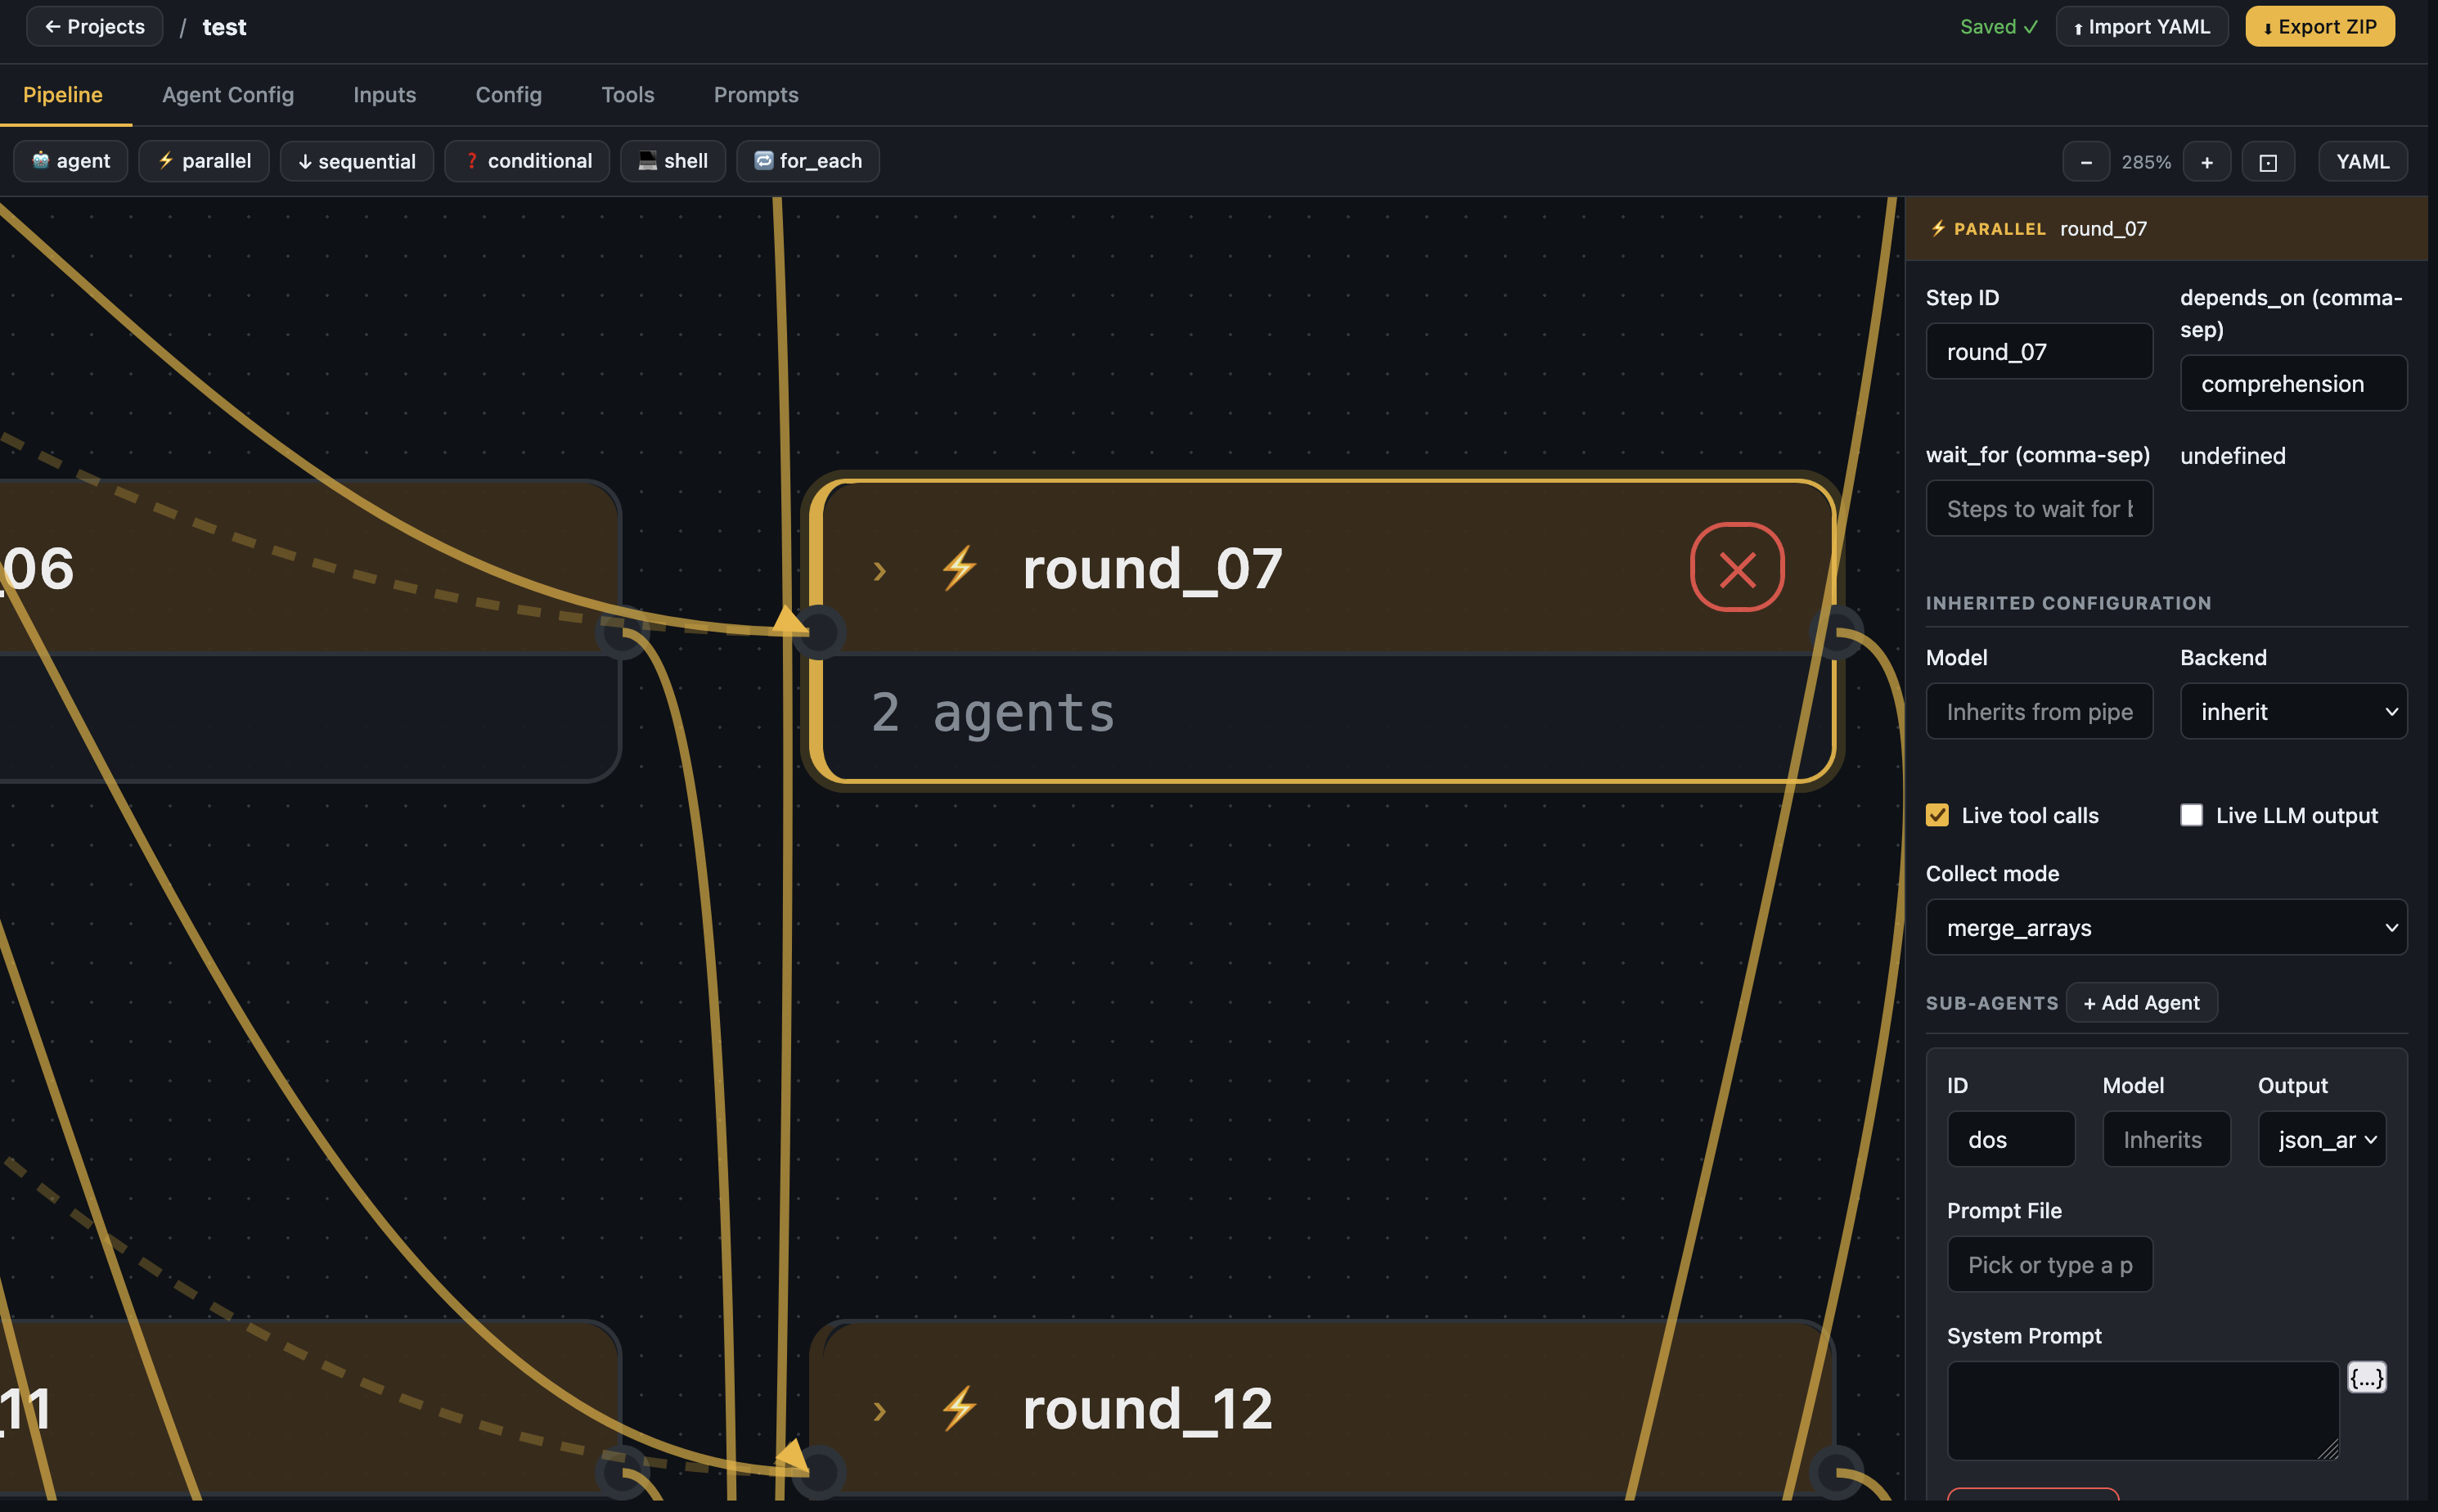The height and width of the screenshot is (1512, 2438).
Task: Expand the round_07 node chevron
Action: pos(879,570)
